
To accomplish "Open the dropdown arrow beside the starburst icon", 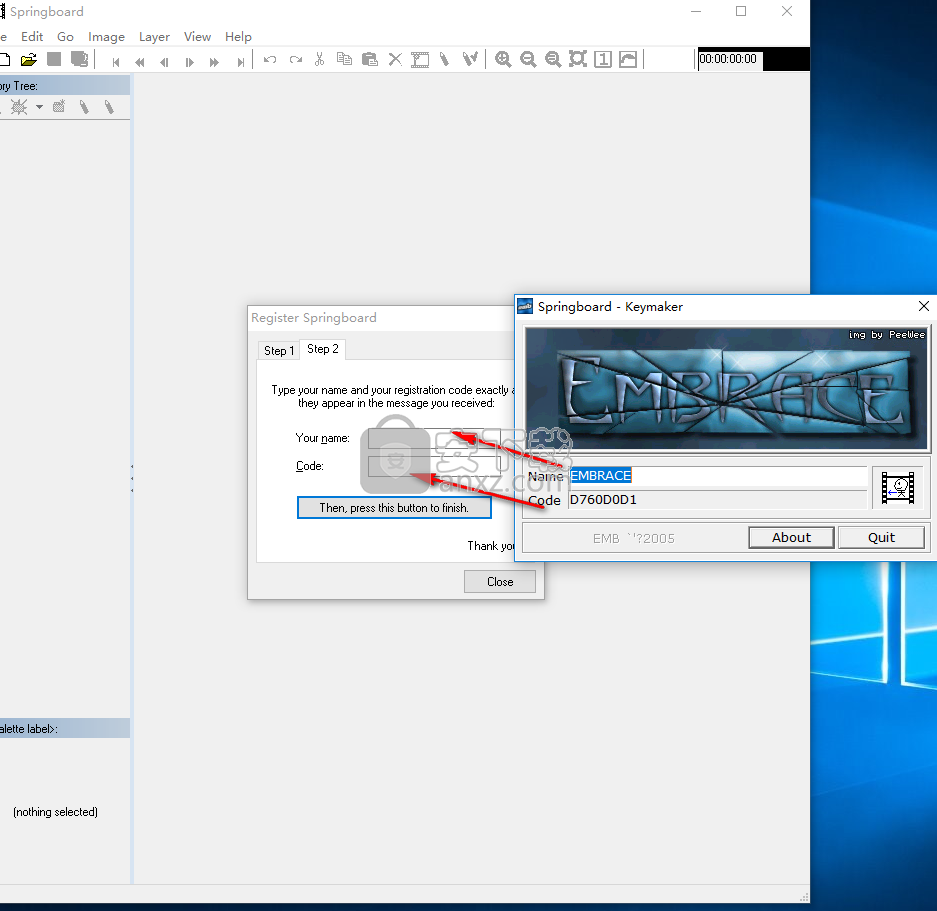I will (x=39, y=107).
